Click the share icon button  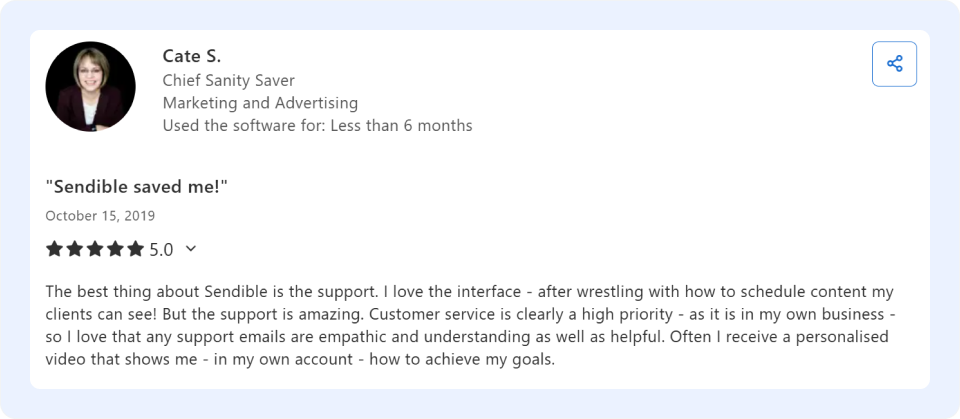point(894,64)
